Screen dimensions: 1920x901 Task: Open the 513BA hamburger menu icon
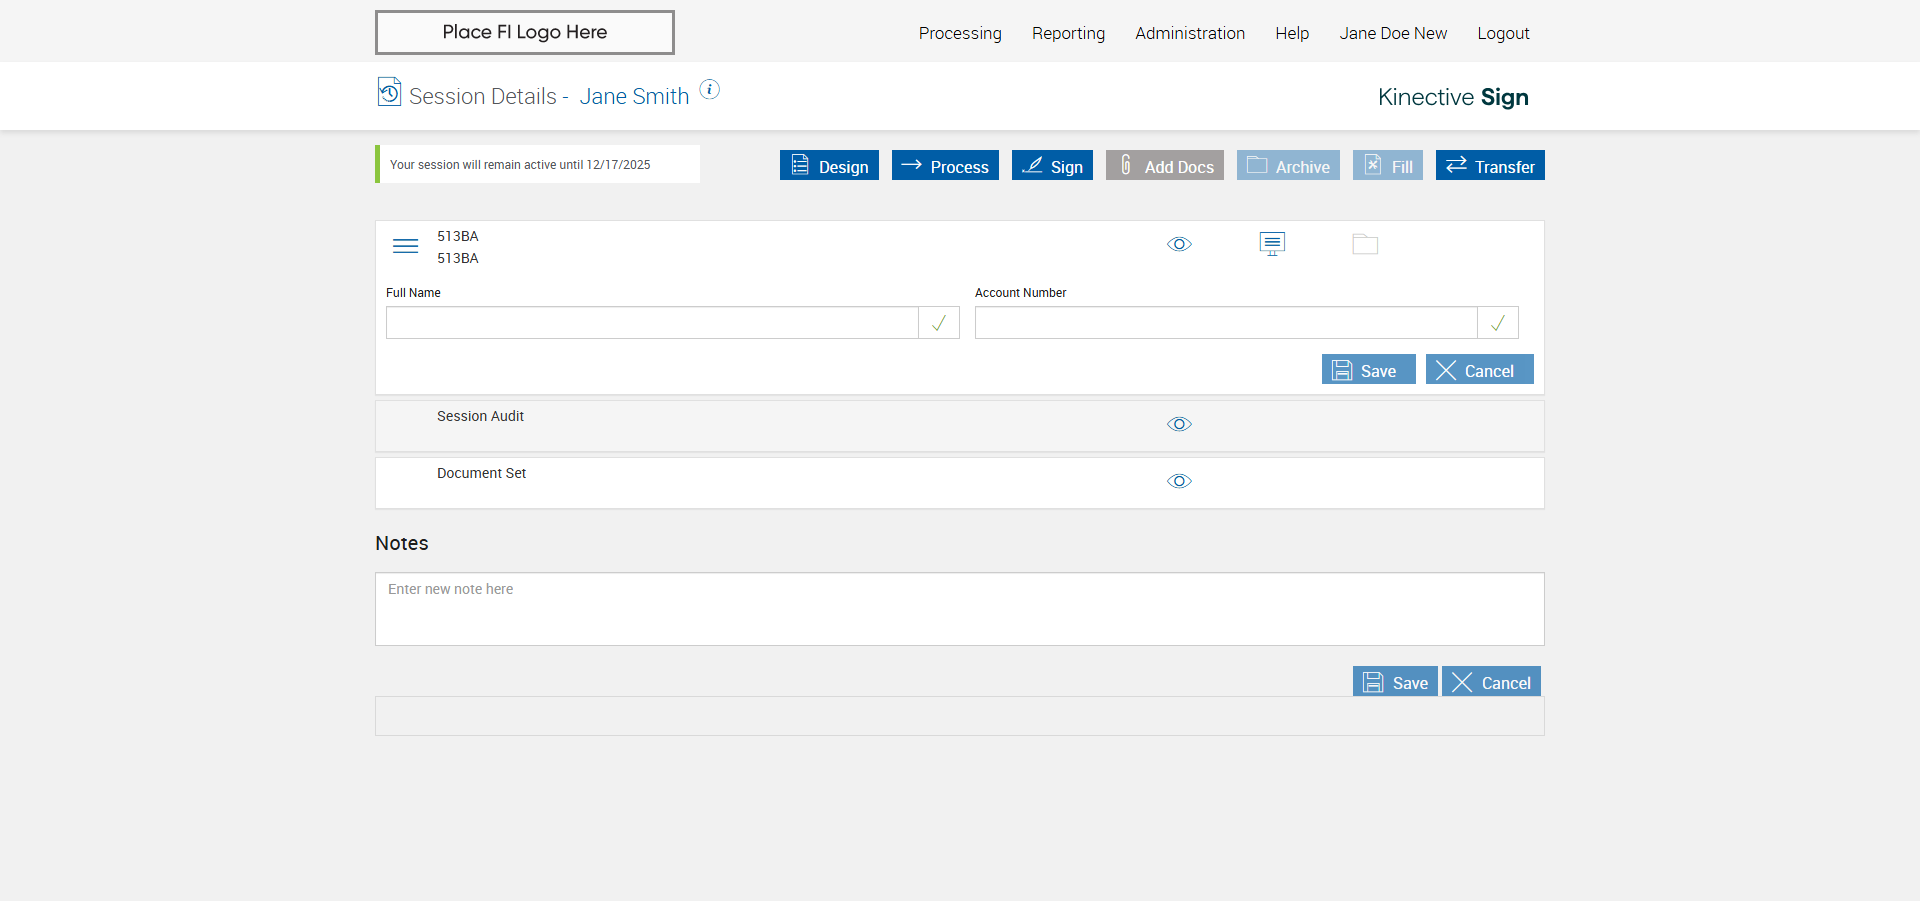(405, 246)
